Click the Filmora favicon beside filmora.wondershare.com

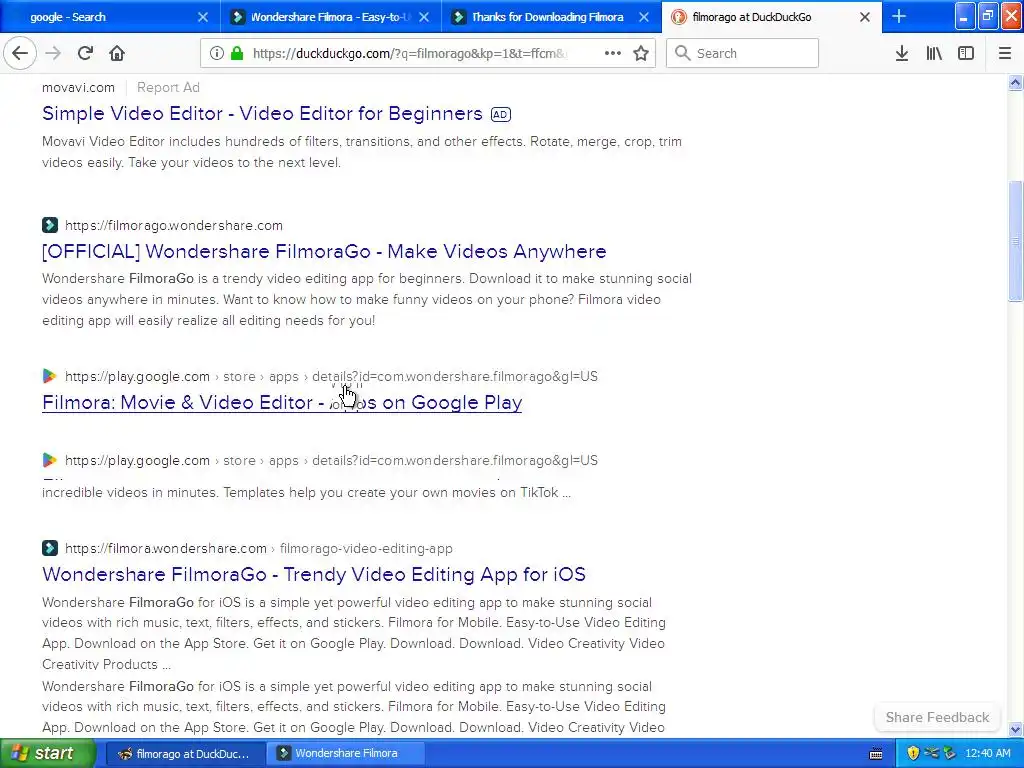50,548
